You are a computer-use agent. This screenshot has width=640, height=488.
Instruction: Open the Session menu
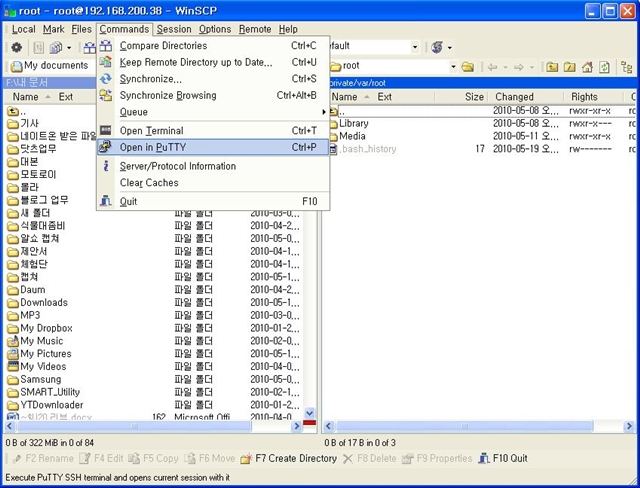pos(174,29)
